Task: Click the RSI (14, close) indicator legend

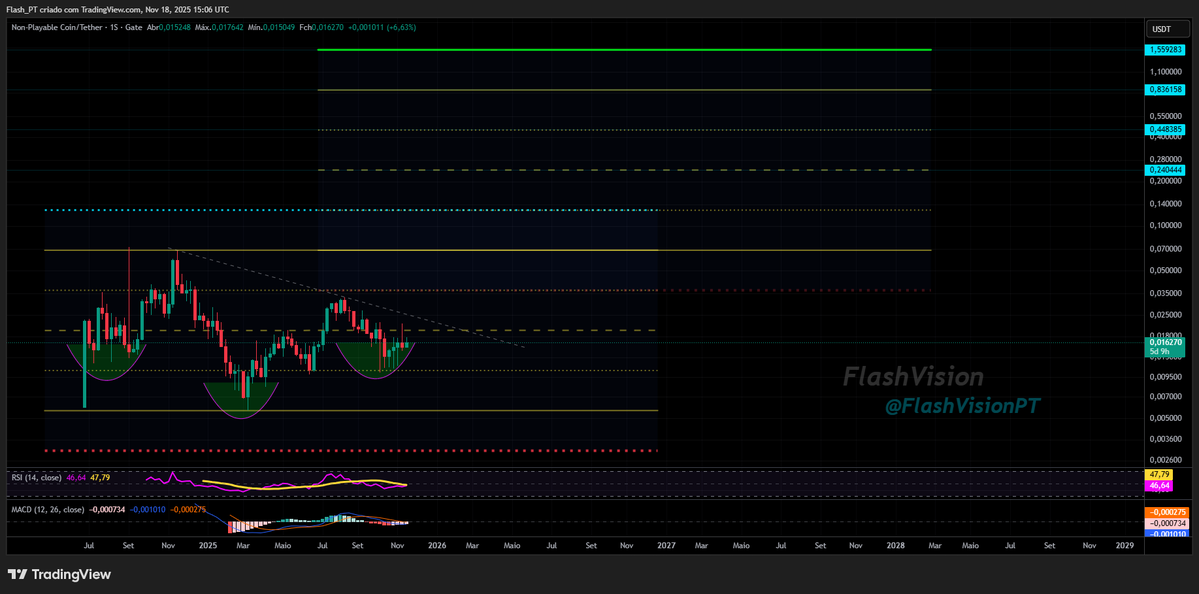Action: [37, 478]
